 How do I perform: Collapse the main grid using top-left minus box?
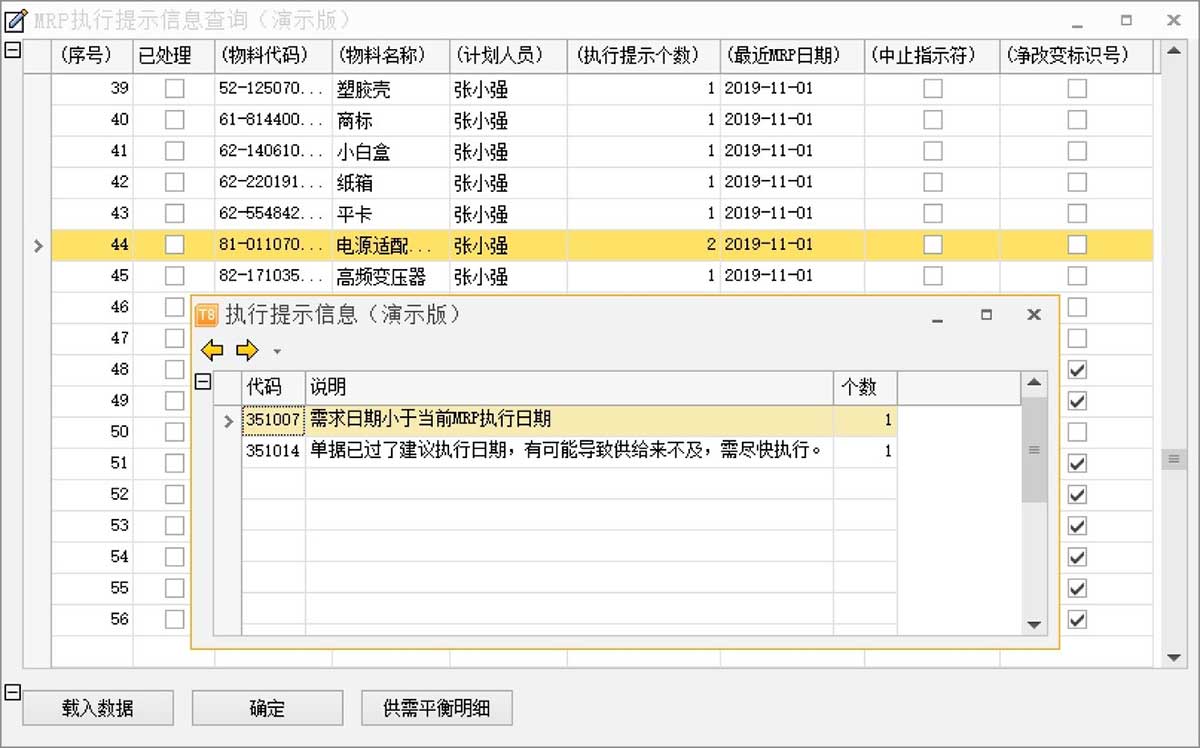[x=13, y=50]
